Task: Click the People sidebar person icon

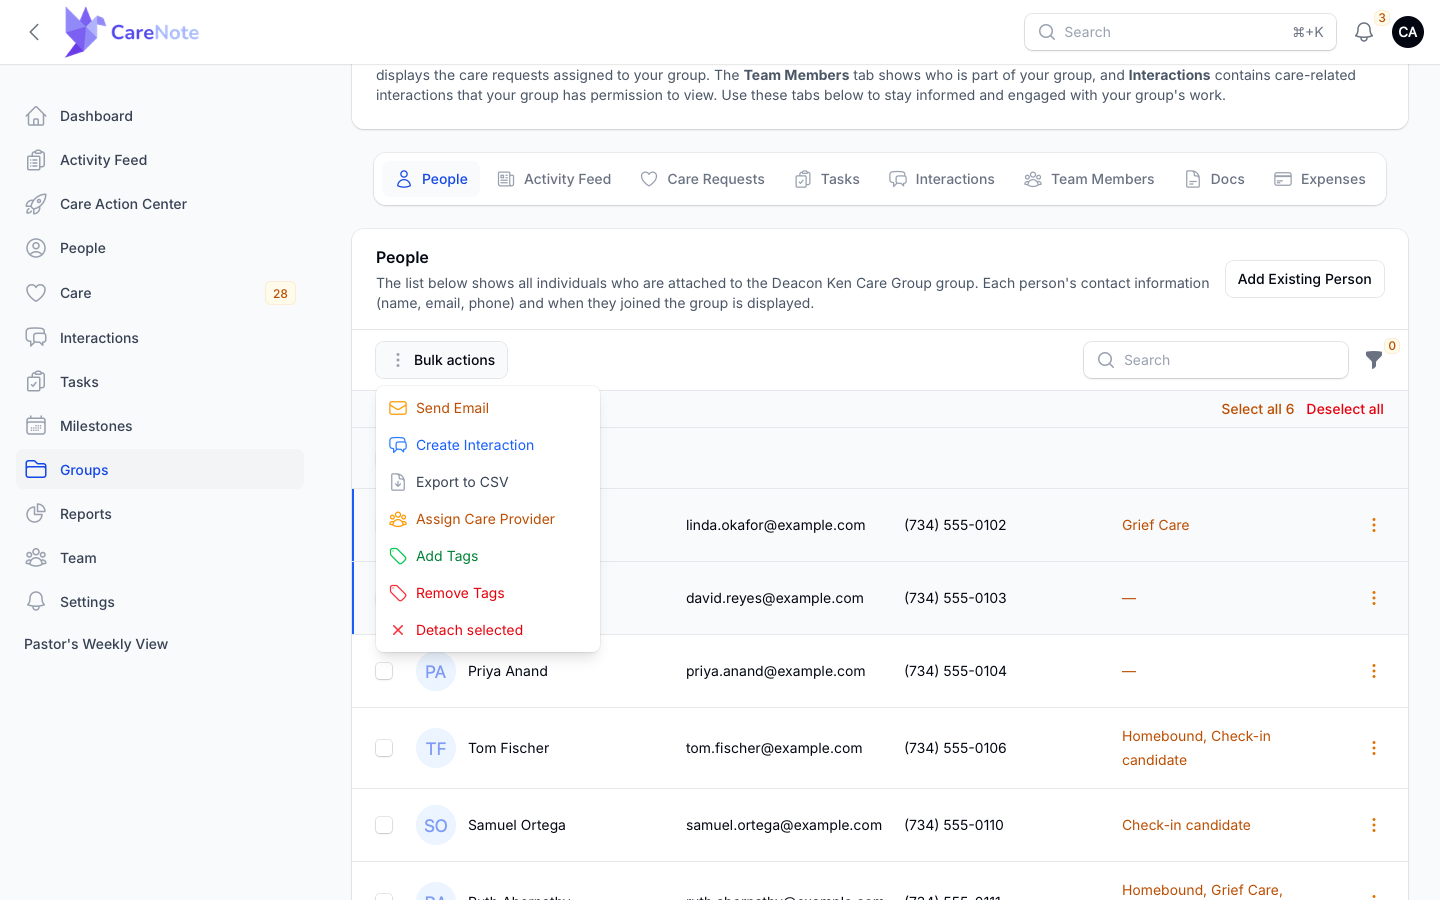Action: coord(36,248)
